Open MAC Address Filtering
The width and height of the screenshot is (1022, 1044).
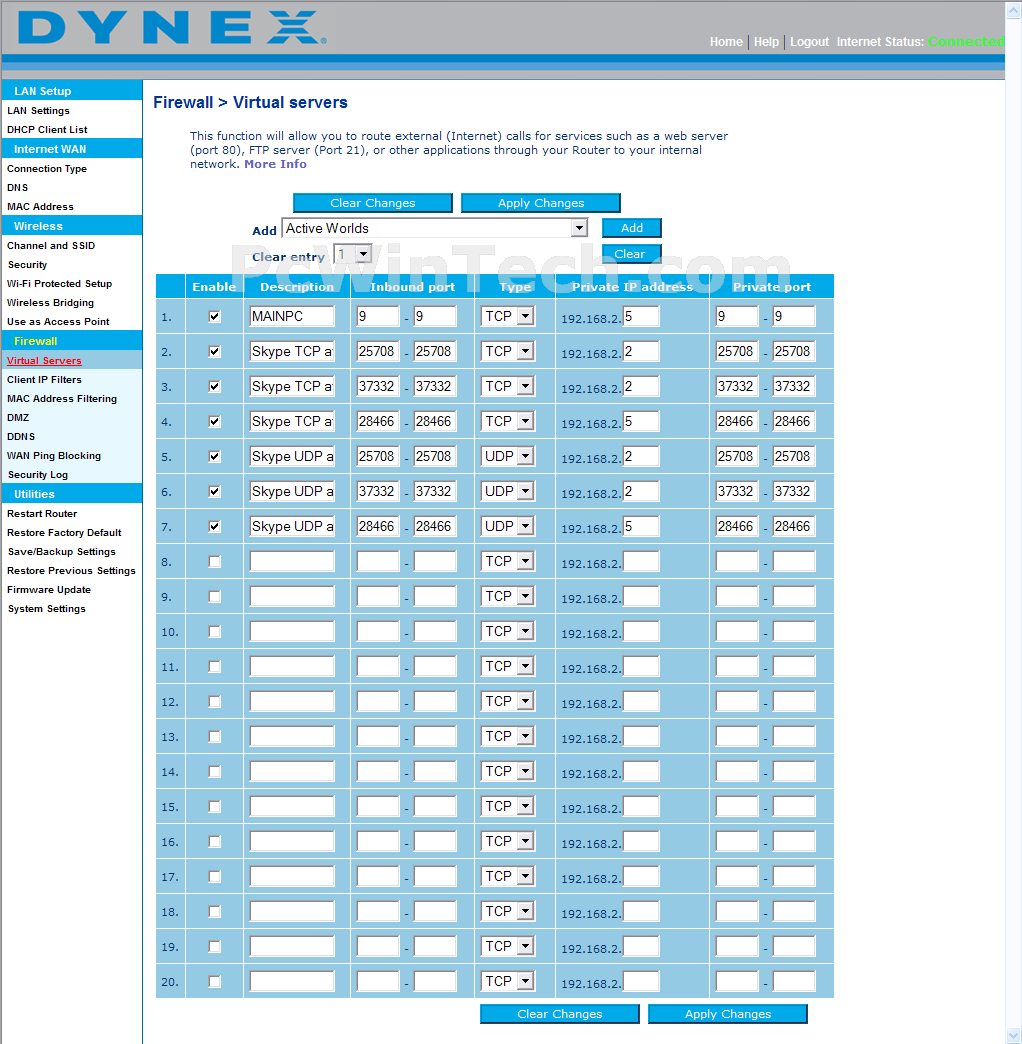[x=62, y=399]
